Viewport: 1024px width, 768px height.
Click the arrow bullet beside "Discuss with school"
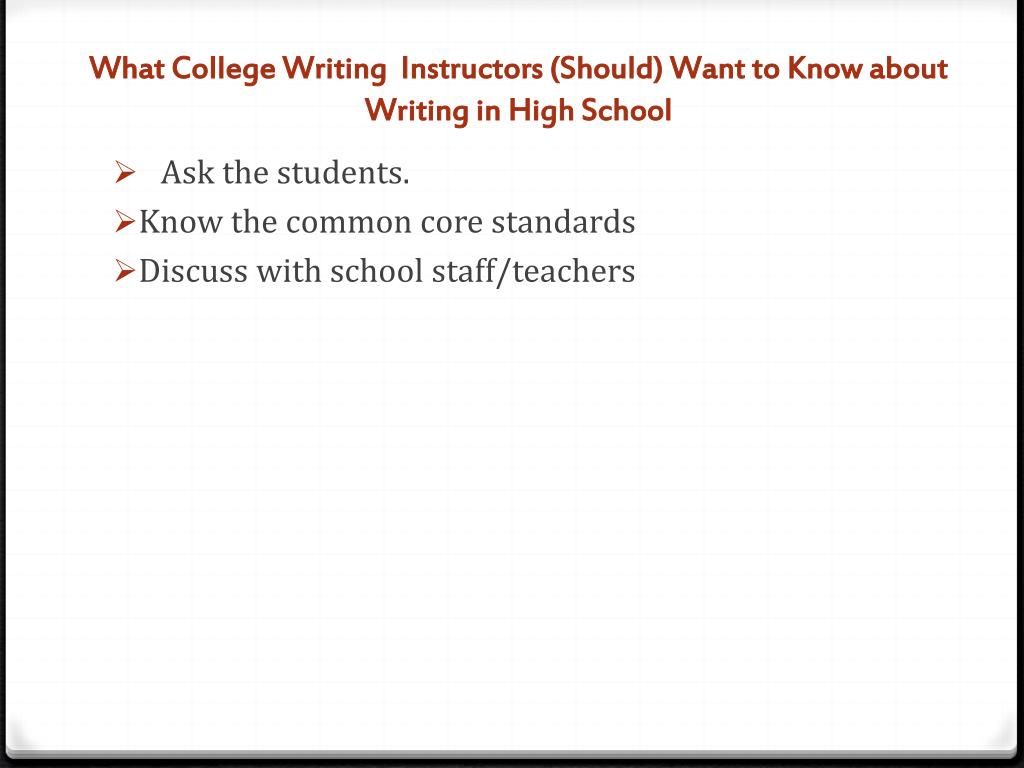[125, 270]
